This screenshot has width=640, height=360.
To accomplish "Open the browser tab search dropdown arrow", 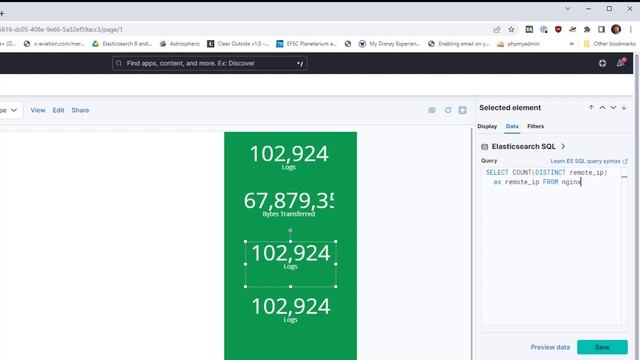I will tap(567, 9).
